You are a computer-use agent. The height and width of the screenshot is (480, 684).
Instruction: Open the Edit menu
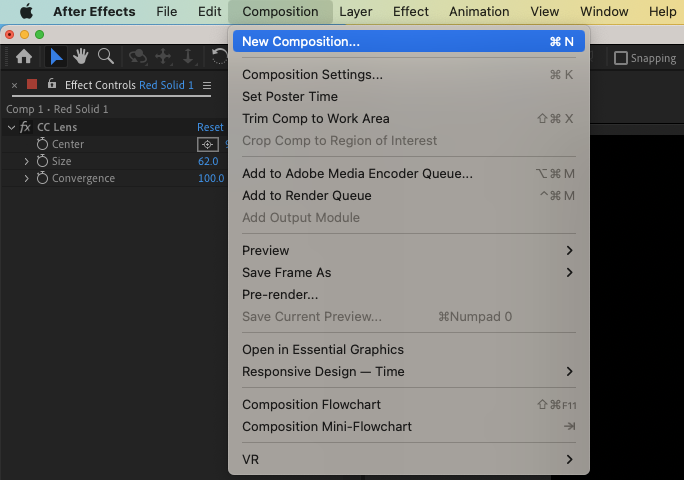pos(209,11)
